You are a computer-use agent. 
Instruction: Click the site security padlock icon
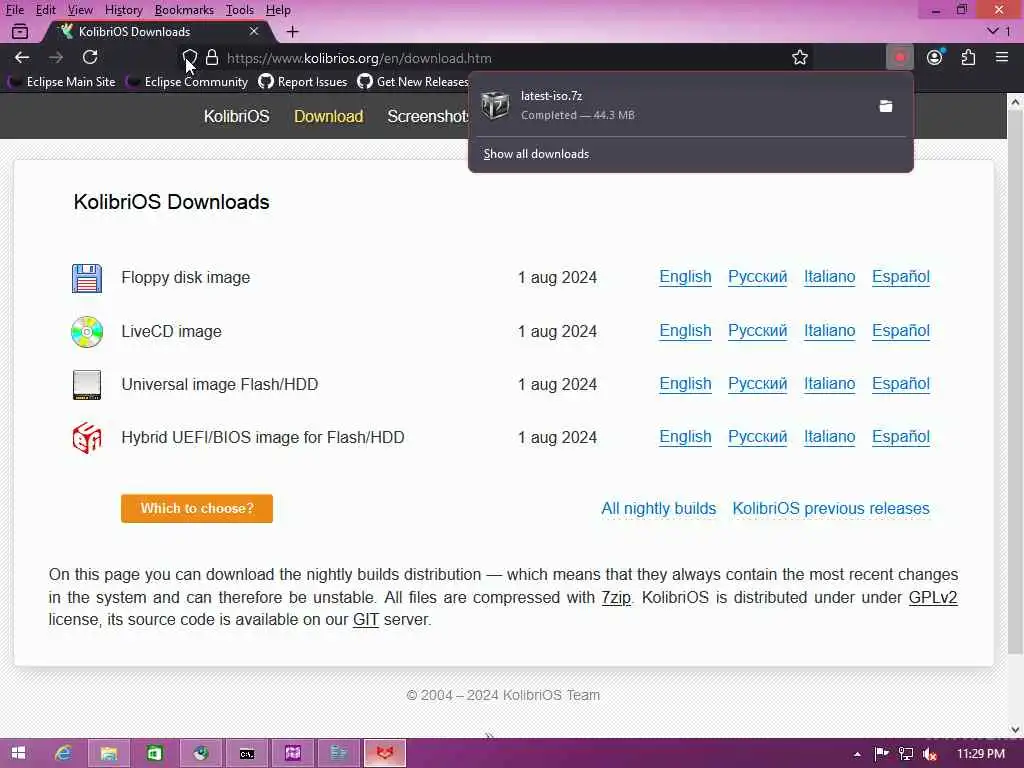point(212,58)
